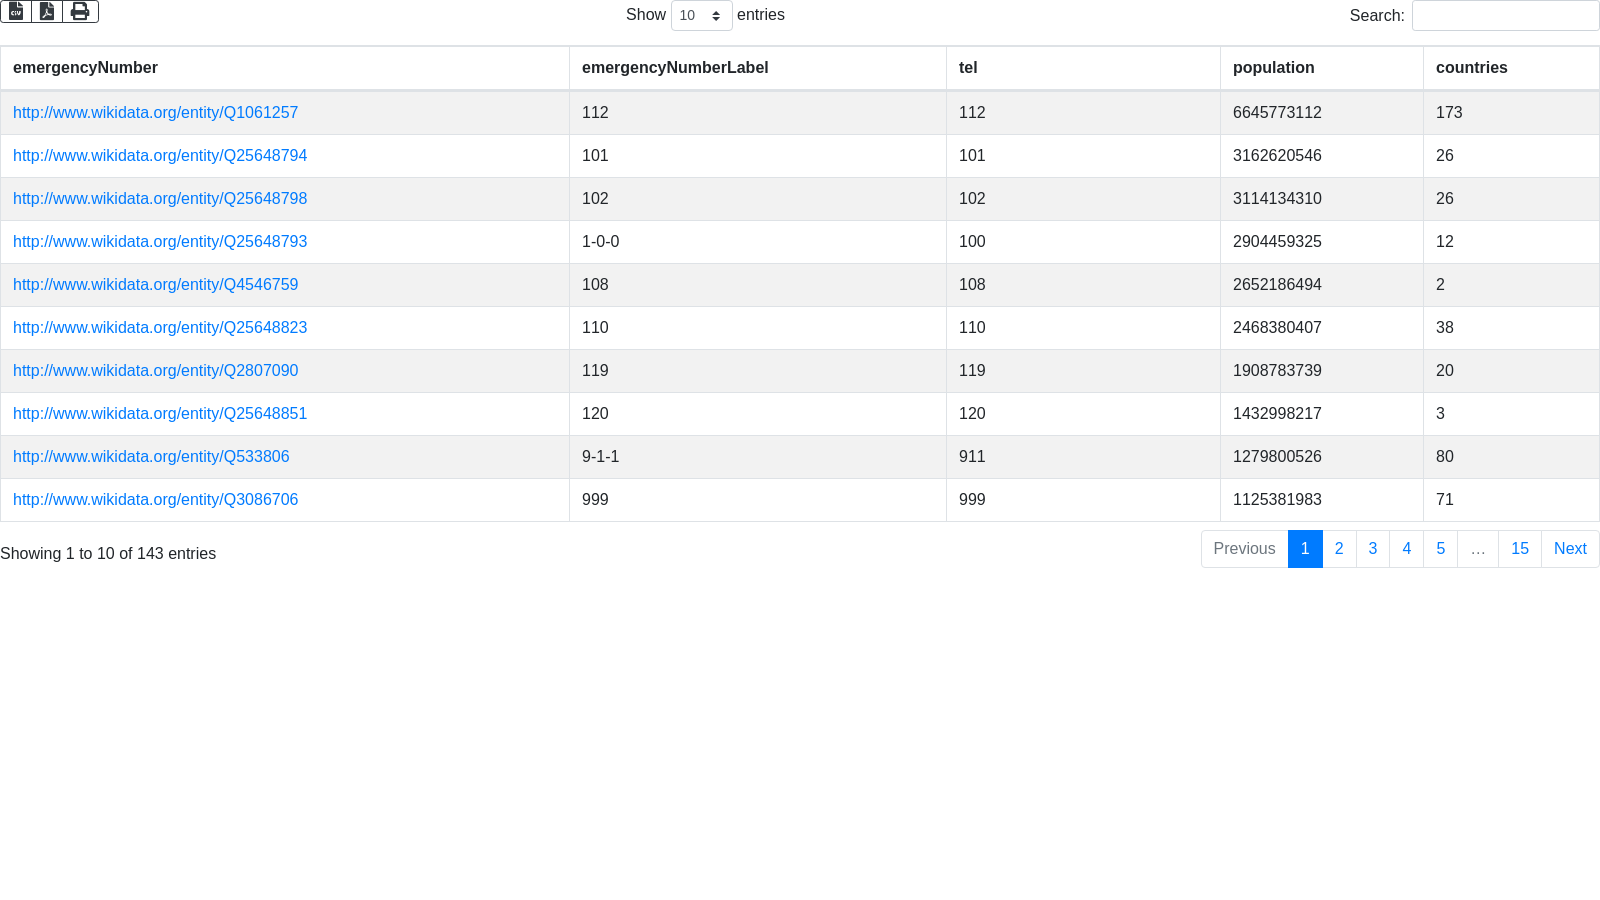The width and height of the screenshot is (1600, 900).
Task: Click Next pagination button
Action: click(x=1569, y=549)
